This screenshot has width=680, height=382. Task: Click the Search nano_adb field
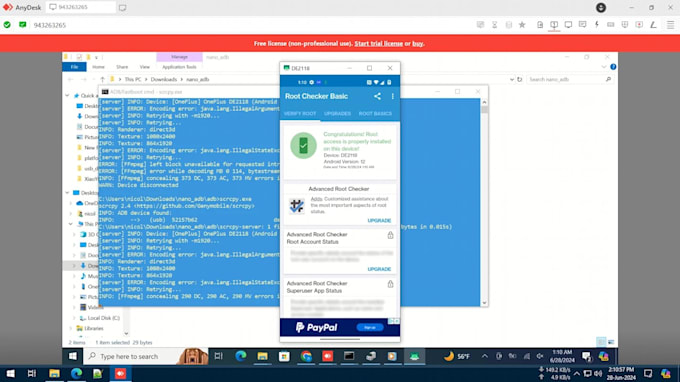[x=570, y=80]
